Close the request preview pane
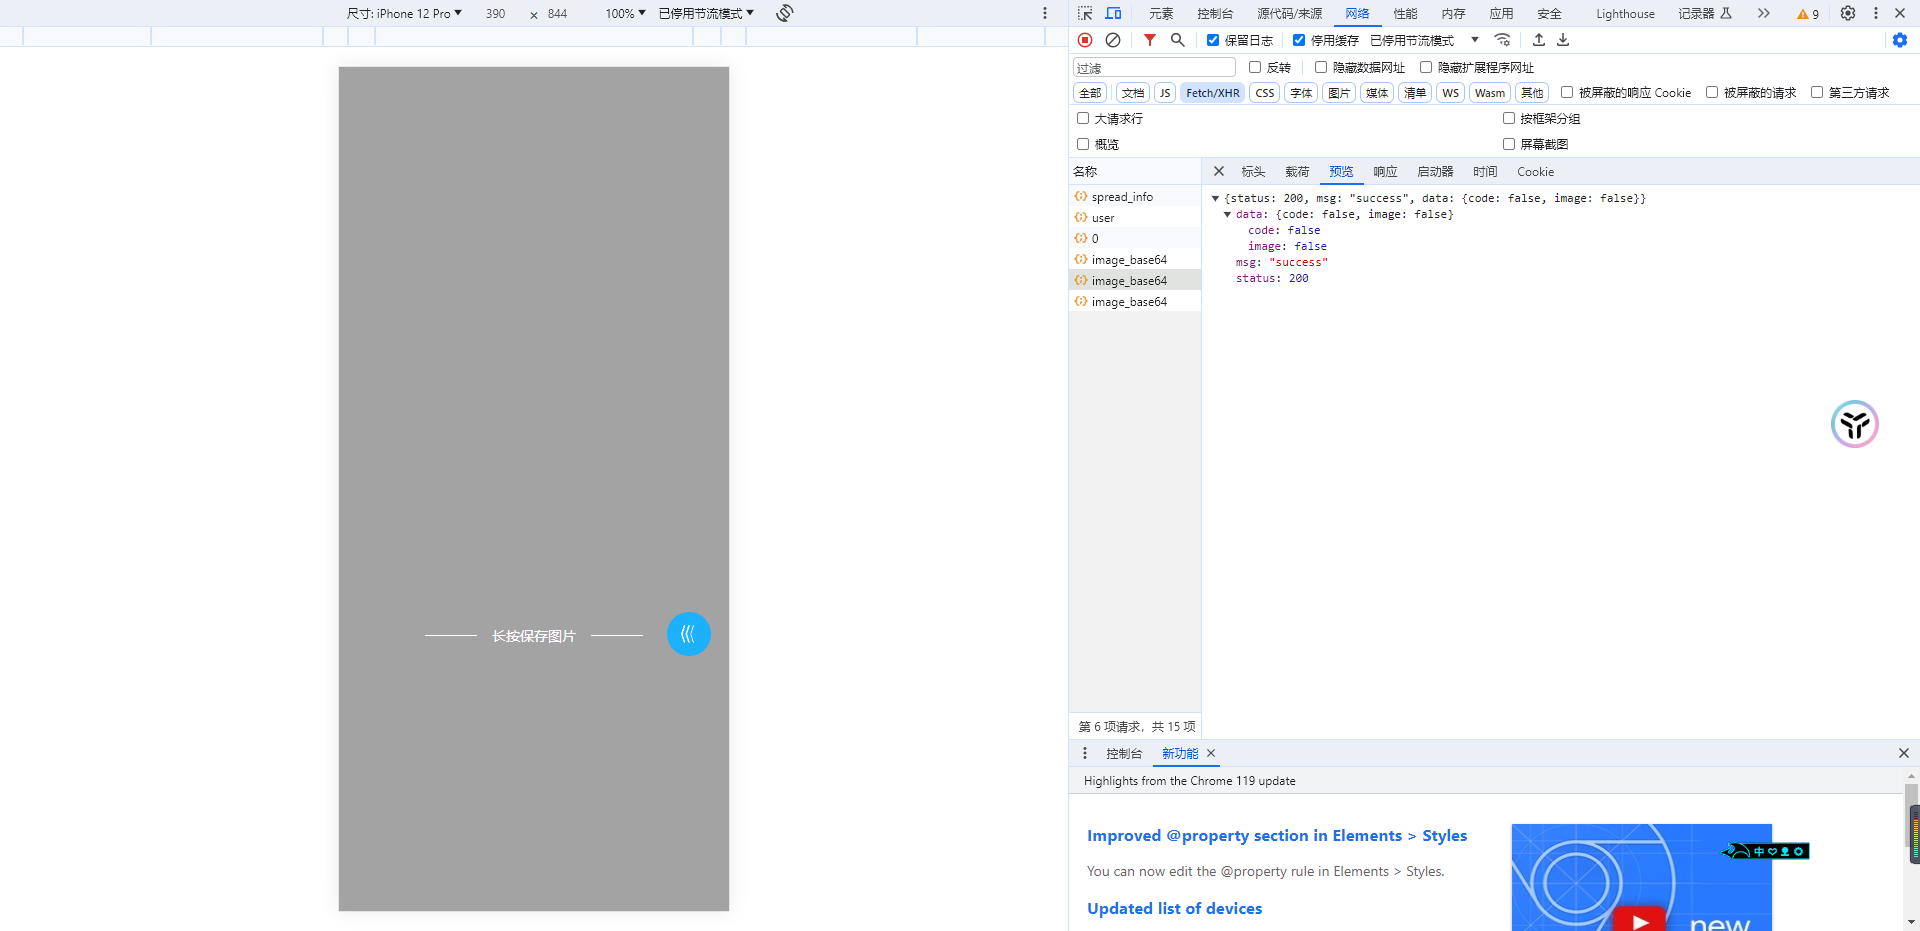The image size is (1920, 931). pos(1219,171)
